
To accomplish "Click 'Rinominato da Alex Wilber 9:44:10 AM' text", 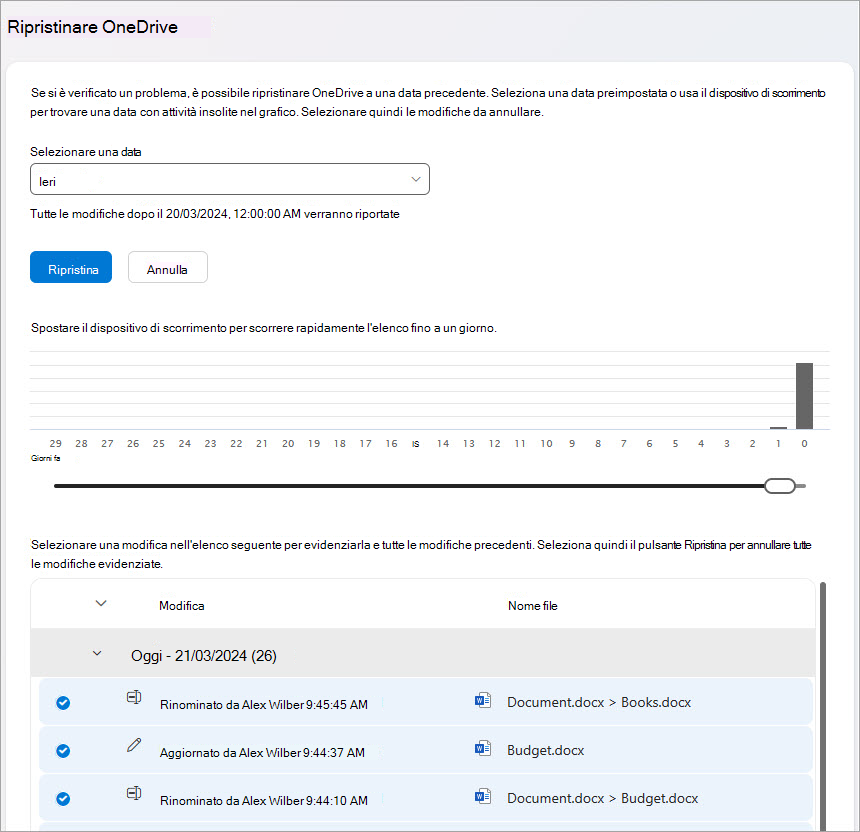I will tap(264, 801).
